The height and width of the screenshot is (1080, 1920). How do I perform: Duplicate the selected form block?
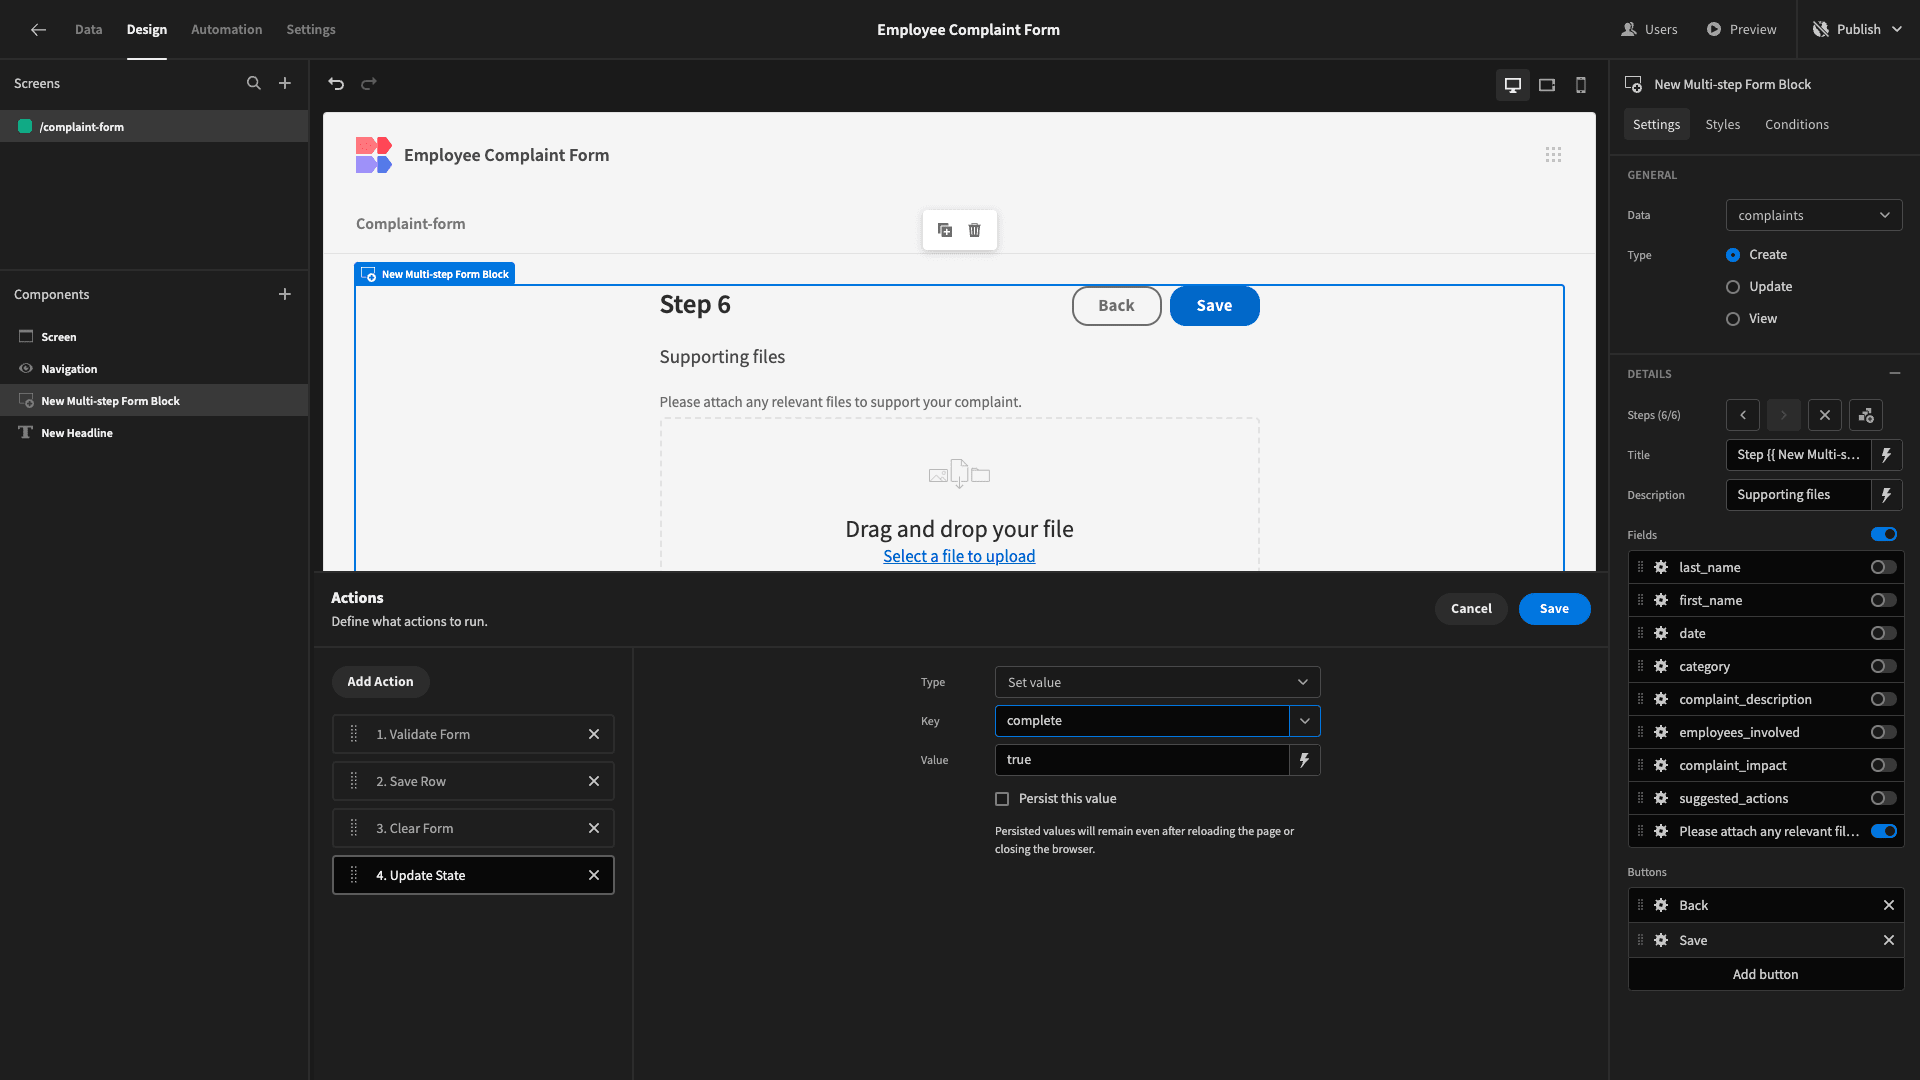pos(945,230)
